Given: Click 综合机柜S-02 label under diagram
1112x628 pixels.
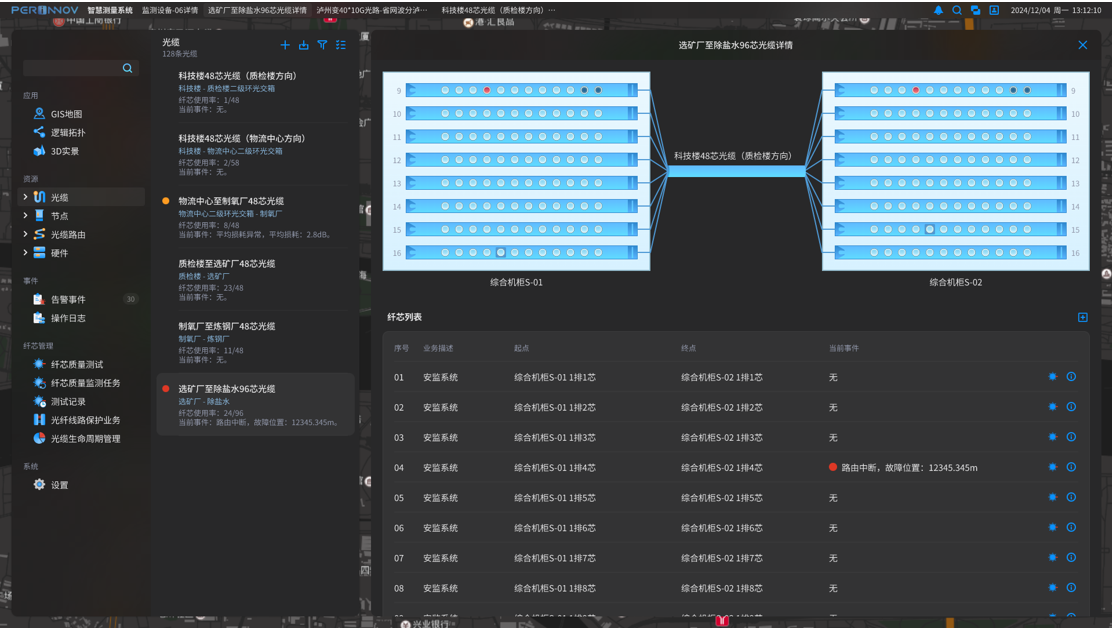Looking at the screenshot, I should (955, 282).
